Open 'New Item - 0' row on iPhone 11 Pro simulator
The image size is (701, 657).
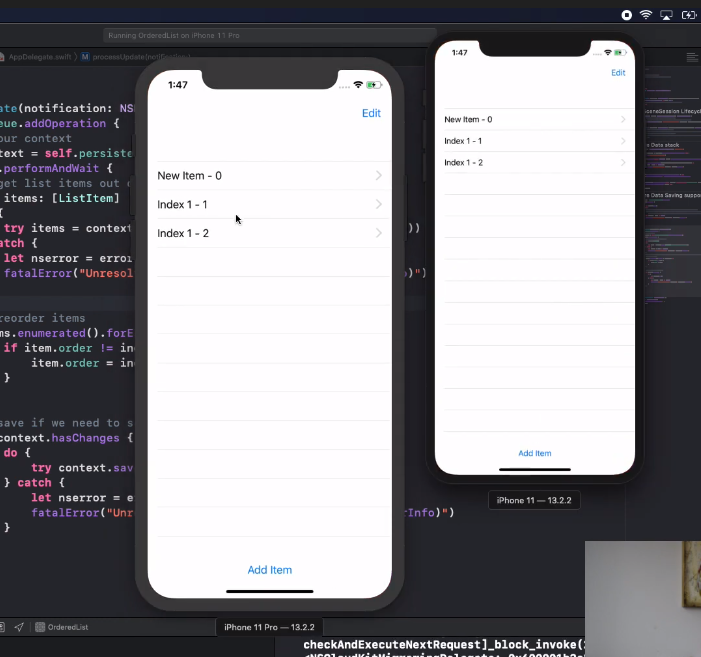(x=270, y=176)
